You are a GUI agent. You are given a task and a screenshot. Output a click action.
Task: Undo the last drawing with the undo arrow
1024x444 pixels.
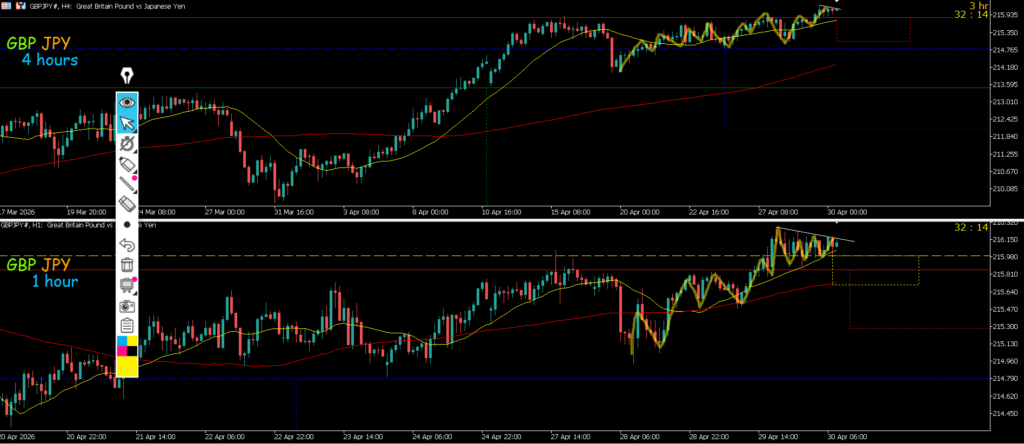tap(127, 245)
